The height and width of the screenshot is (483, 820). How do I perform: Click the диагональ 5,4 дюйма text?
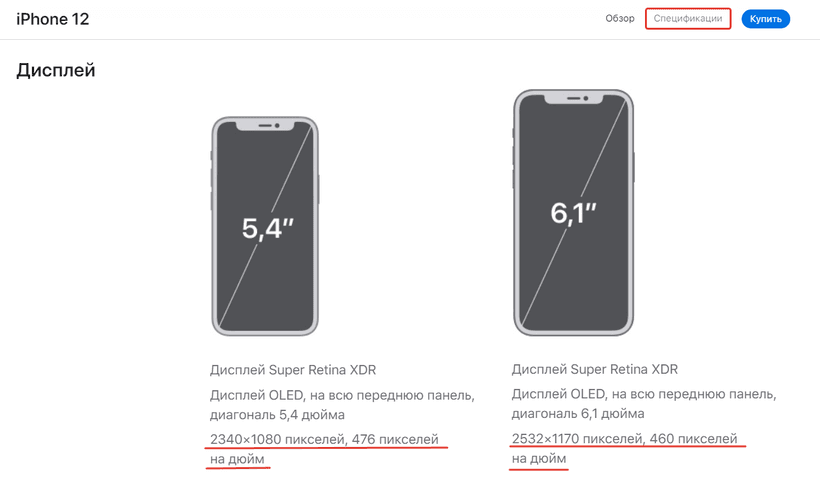pos(277,415)
